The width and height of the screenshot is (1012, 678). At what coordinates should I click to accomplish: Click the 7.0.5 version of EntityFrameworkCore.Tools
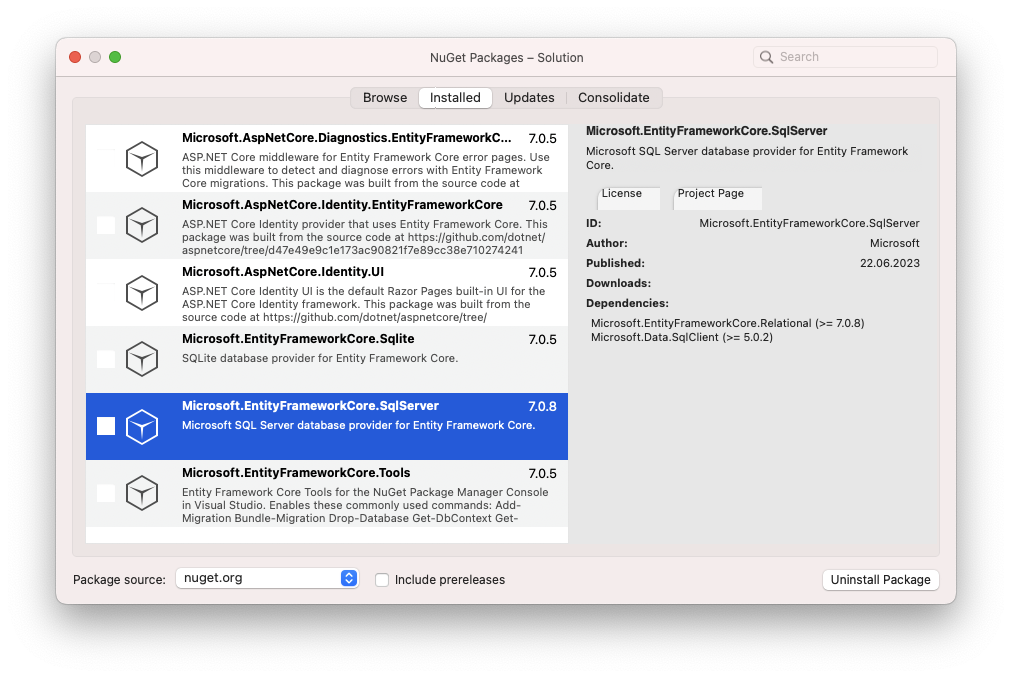click(x=542, y=473)
